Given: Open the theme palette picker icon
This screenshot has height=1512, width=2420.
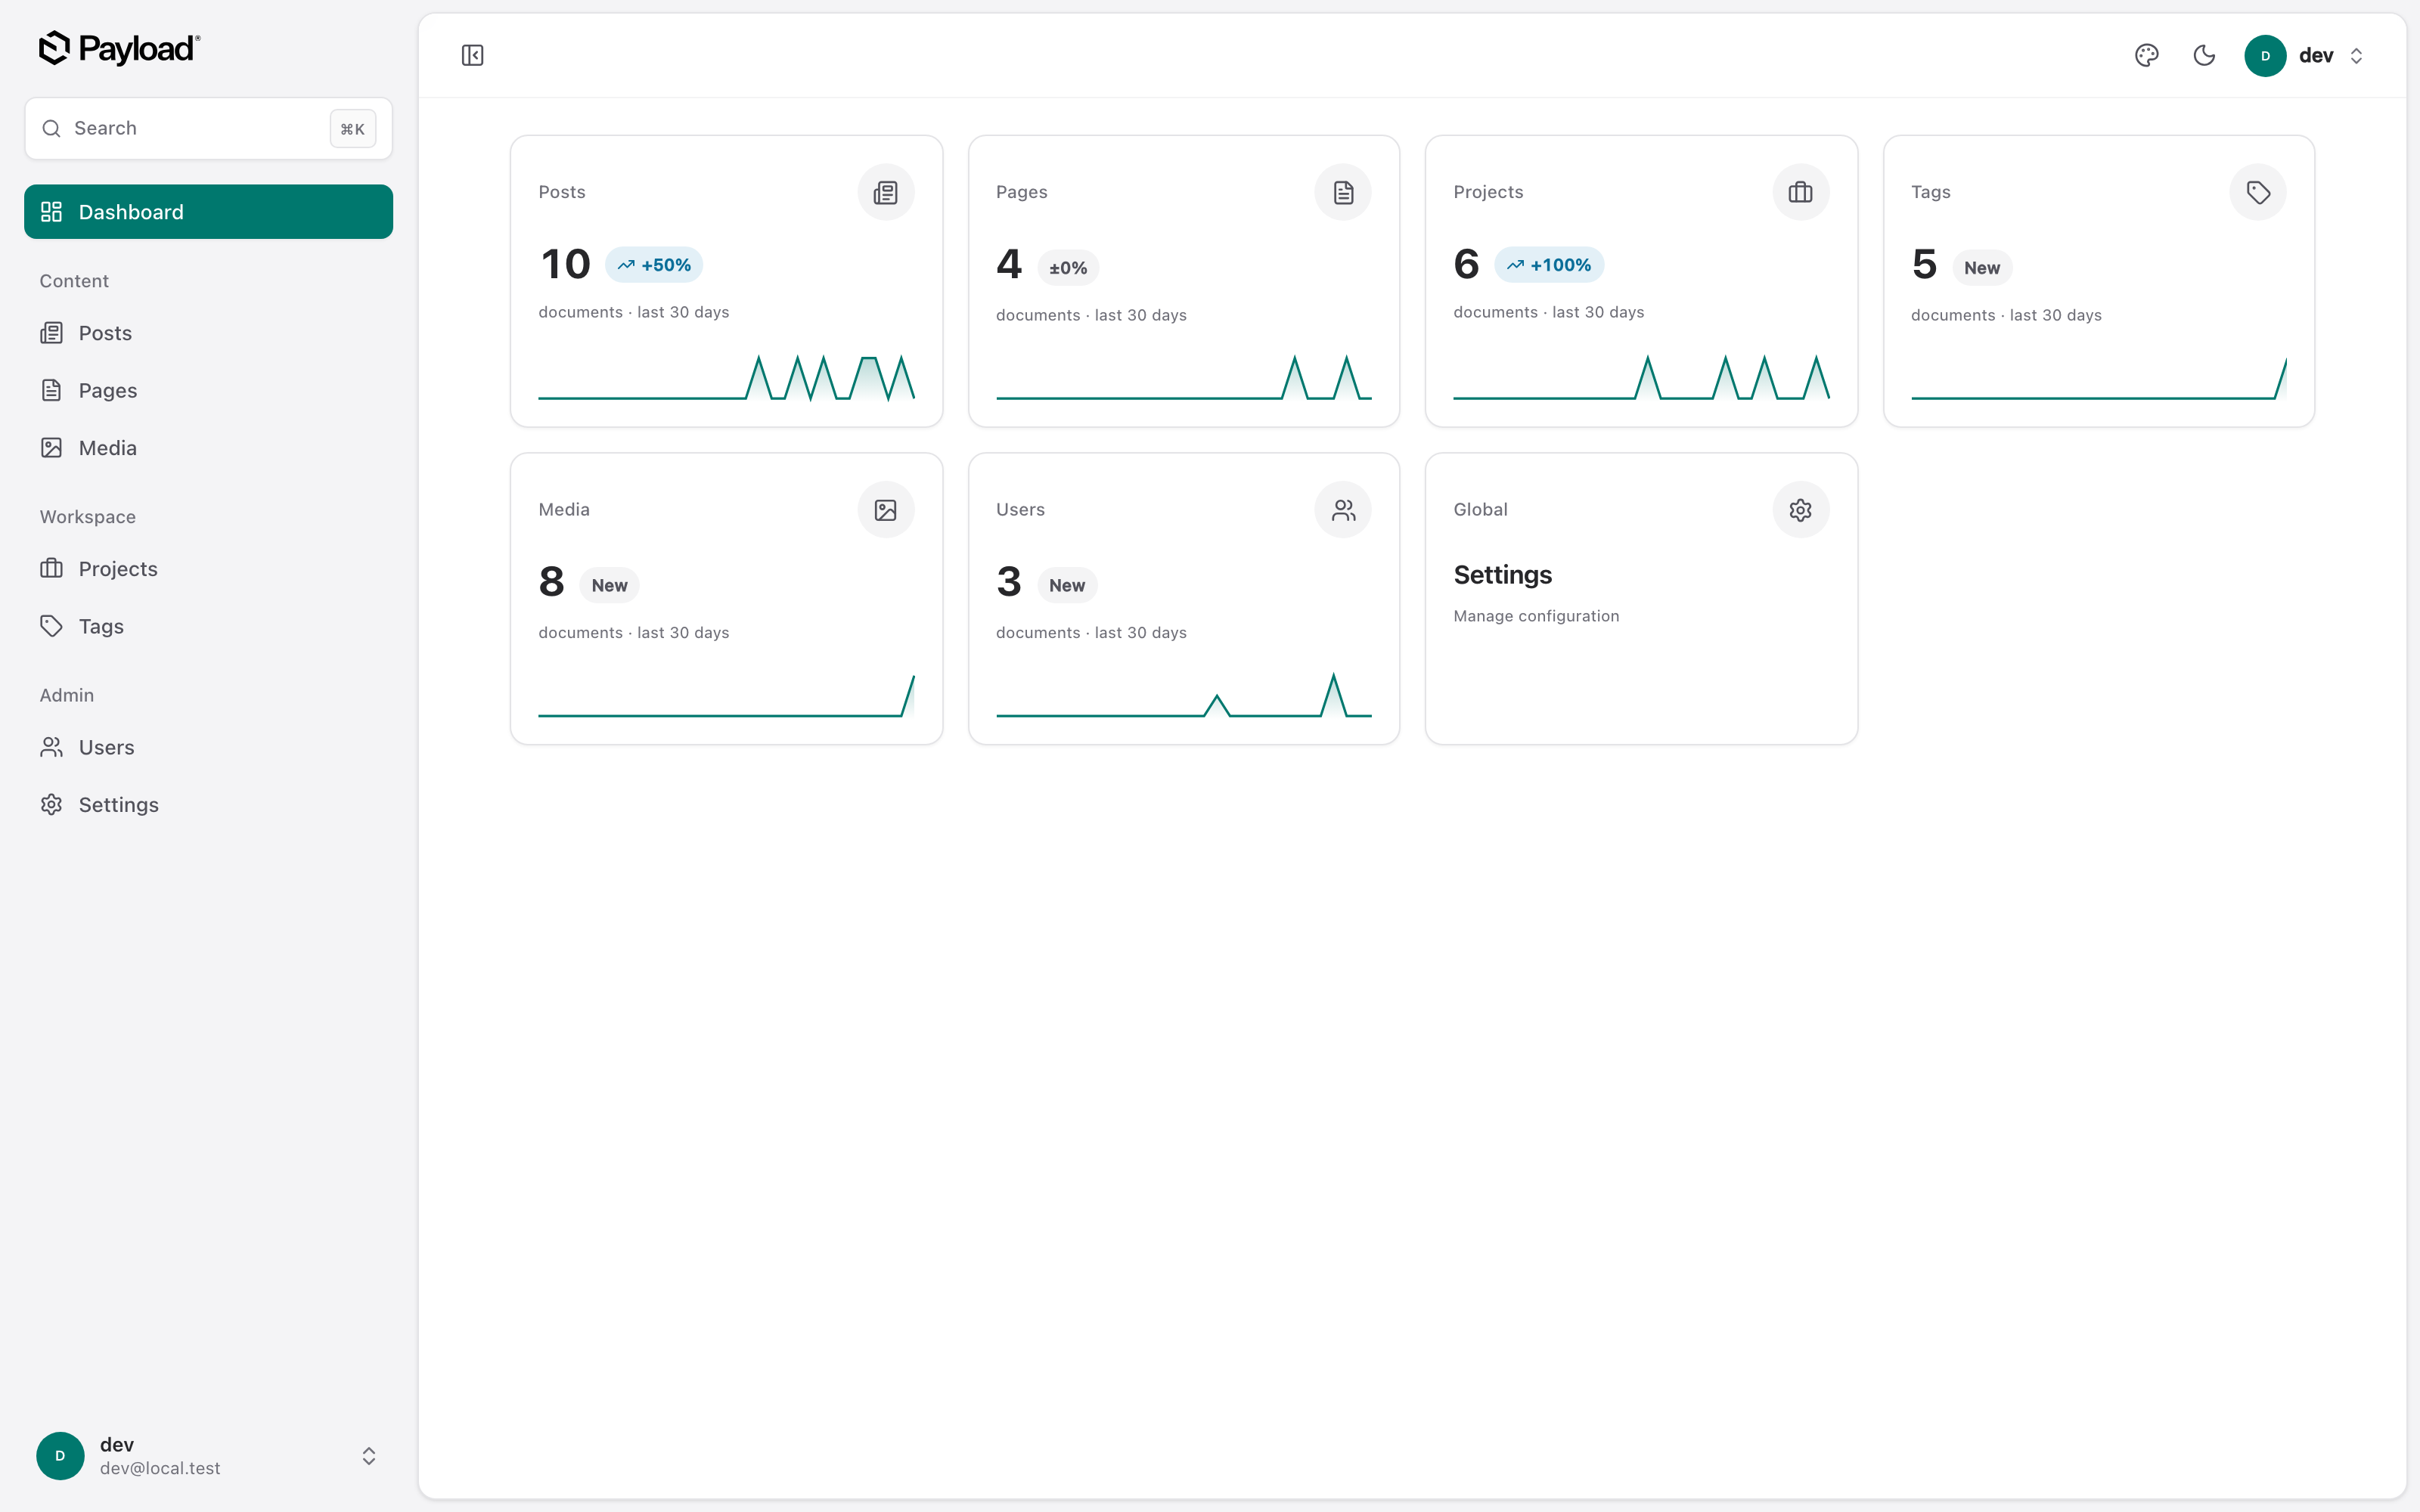Looking at the screenshot, I should (2146, 55).
